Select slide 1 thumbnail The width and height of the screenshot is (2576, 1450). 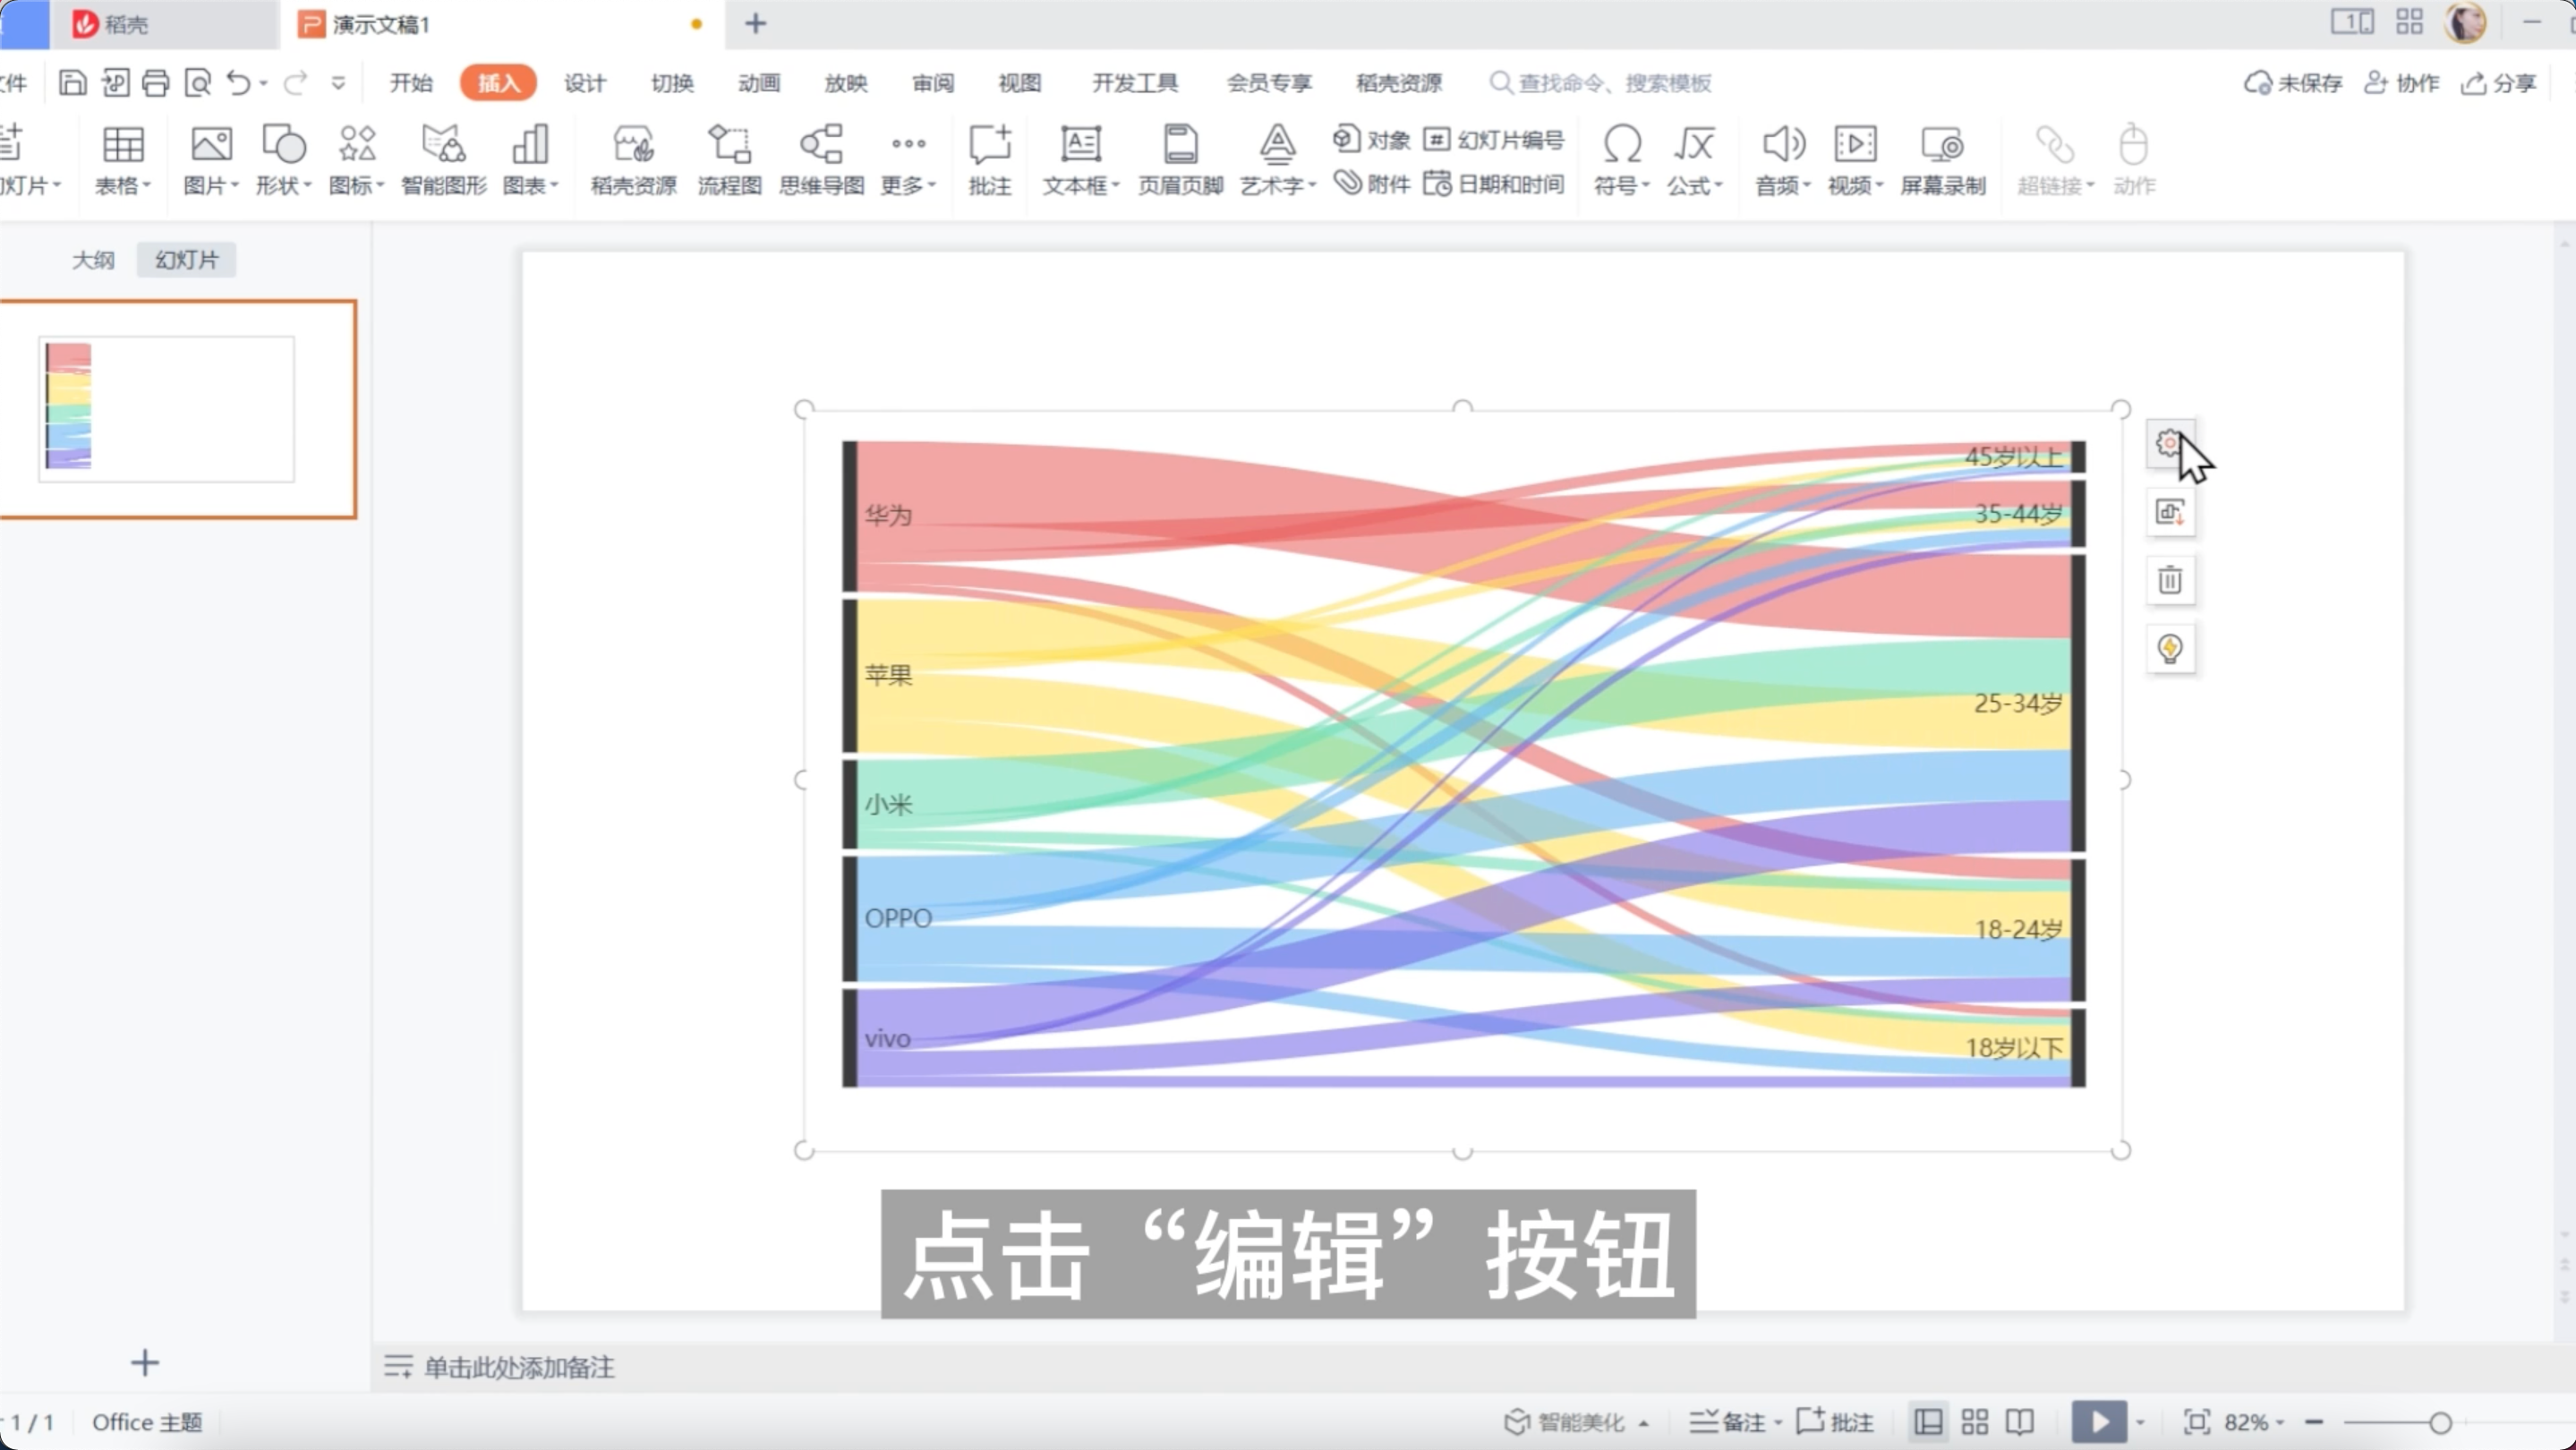click(x=166, y=409)
